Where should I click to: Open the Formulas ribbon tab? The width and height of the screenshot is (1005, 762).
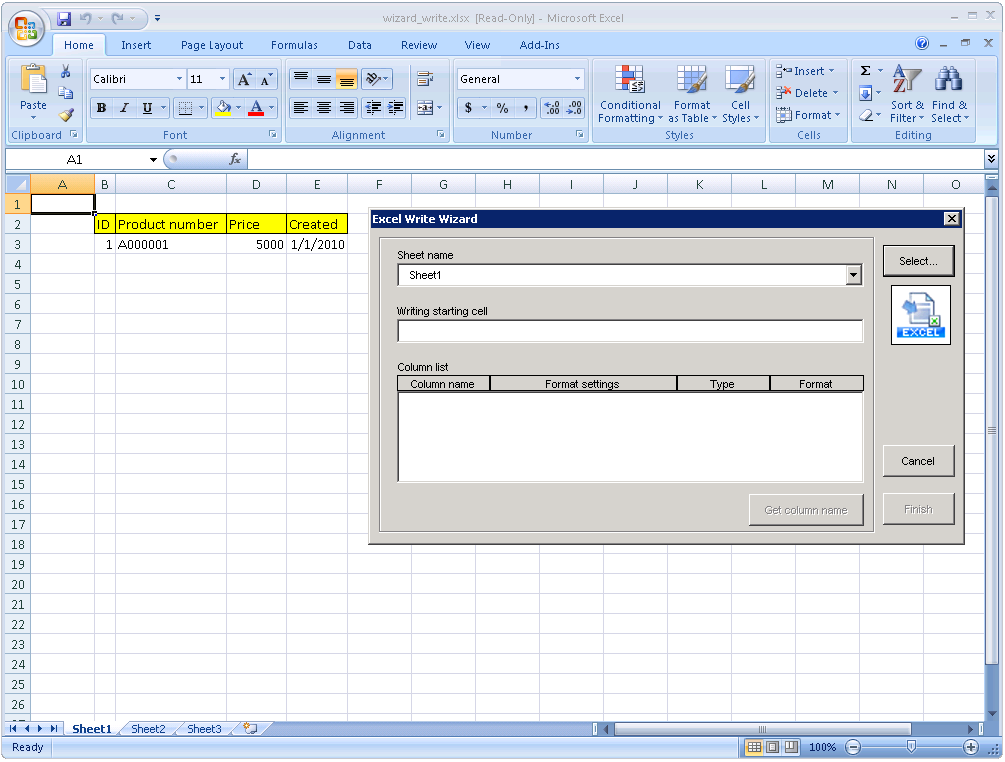click(294, 45)
